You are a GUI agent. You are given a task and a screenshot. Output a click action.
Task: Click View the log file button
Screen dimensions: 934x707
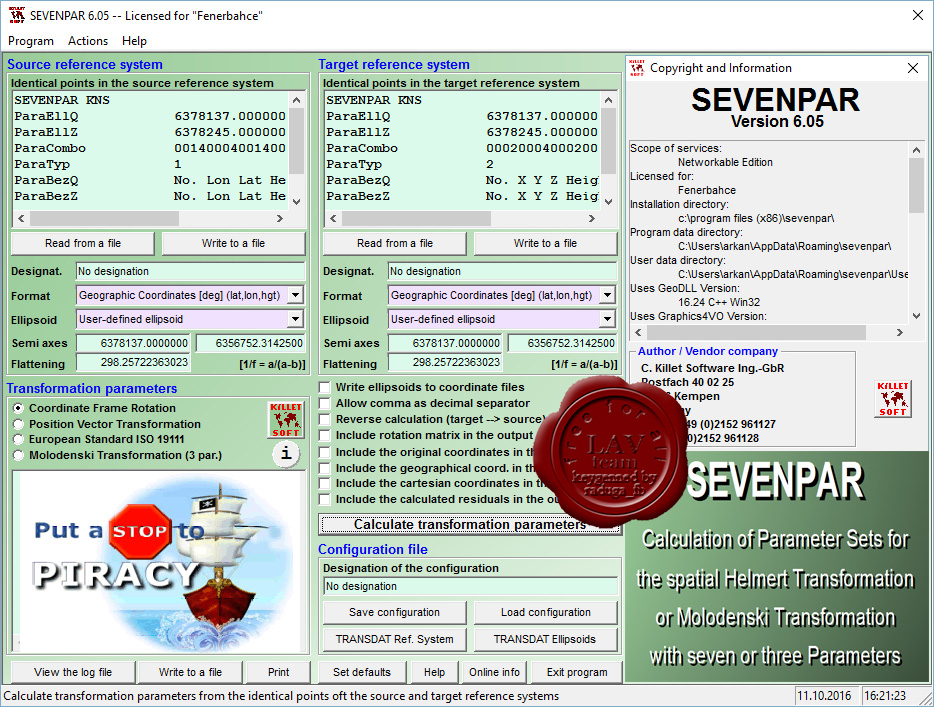73,672
